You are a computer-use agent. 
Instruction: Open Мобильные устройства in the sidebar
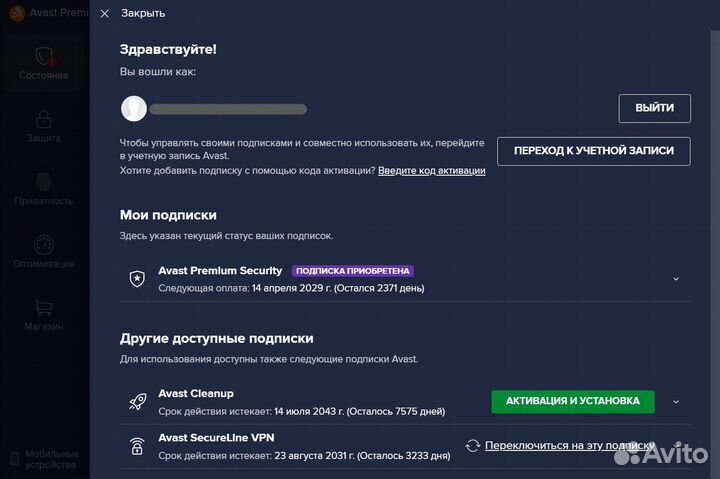45,459
